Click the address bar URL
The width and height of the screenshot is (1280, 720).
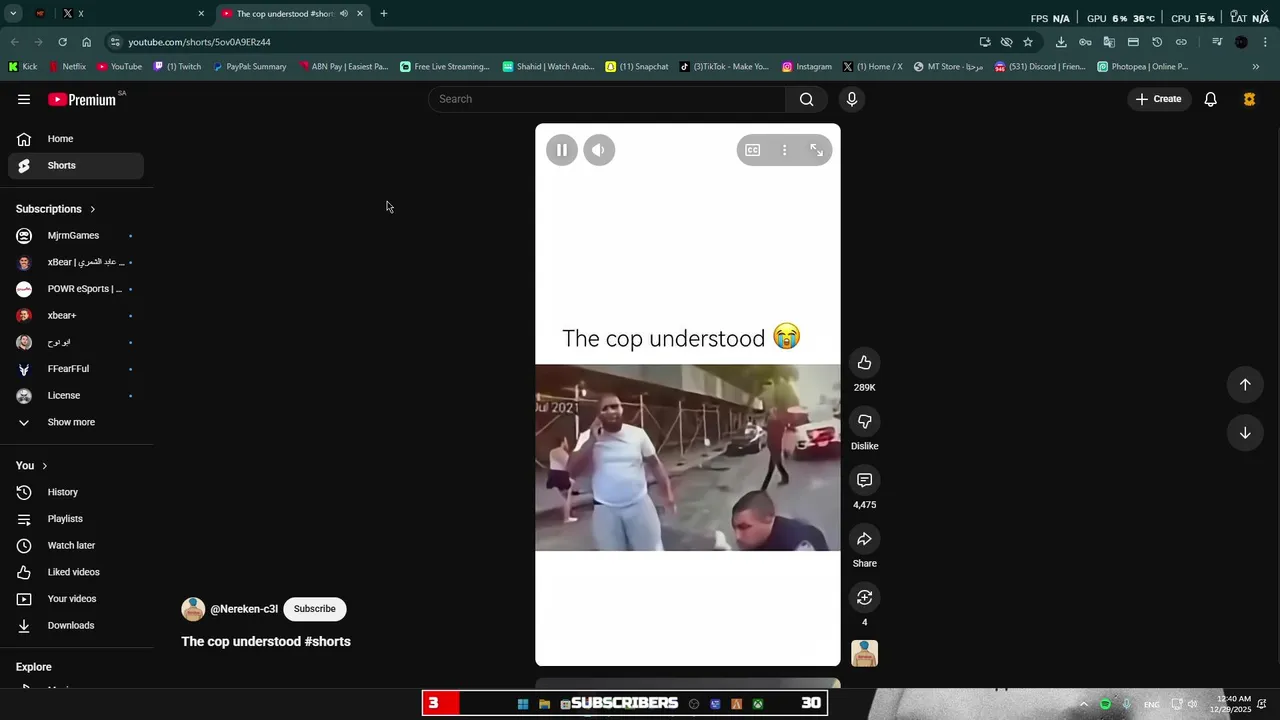click(199, 42)
